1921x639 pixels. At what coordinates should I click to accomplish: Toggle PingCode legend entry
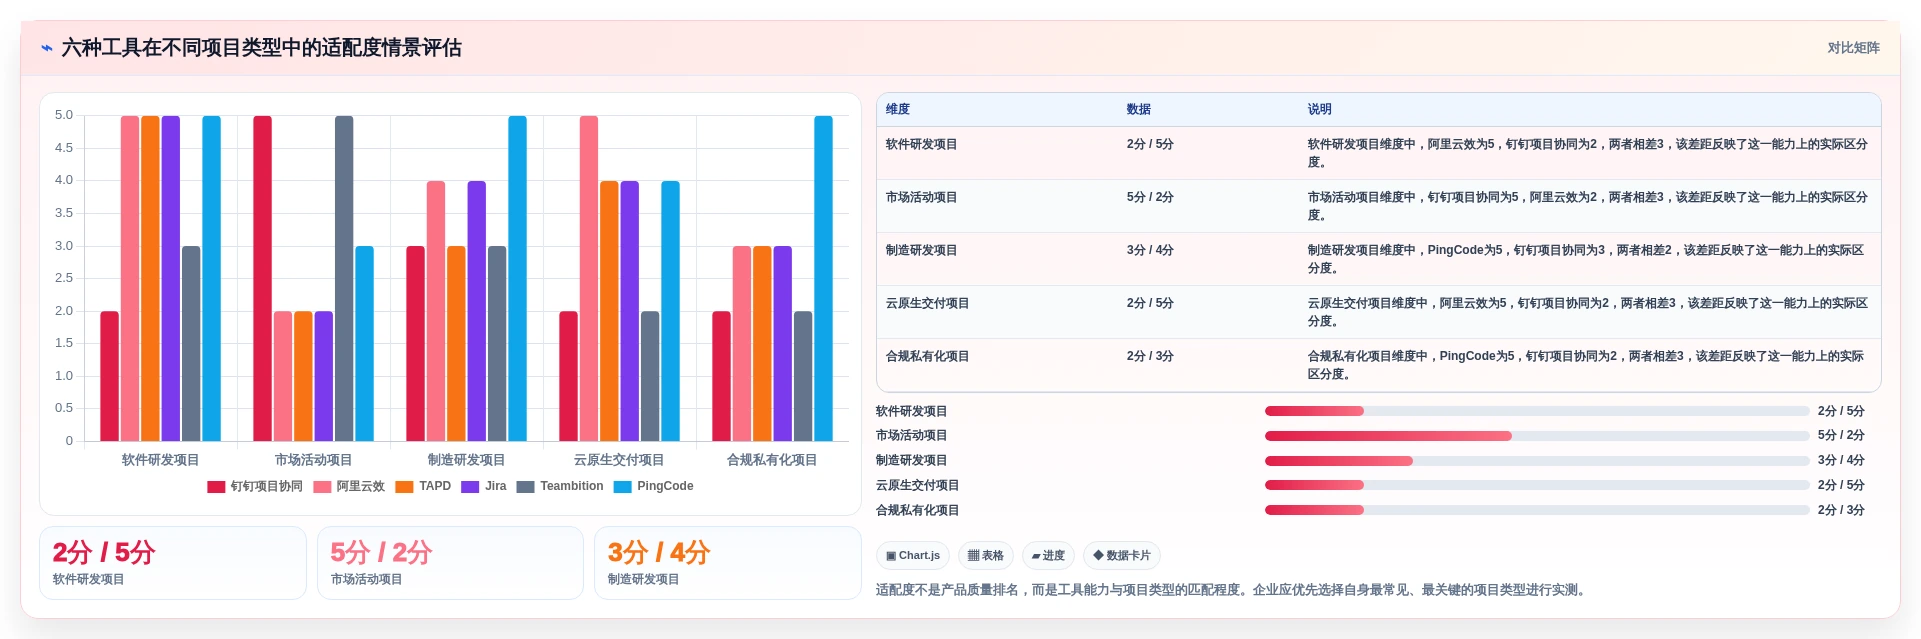point(653,487)
